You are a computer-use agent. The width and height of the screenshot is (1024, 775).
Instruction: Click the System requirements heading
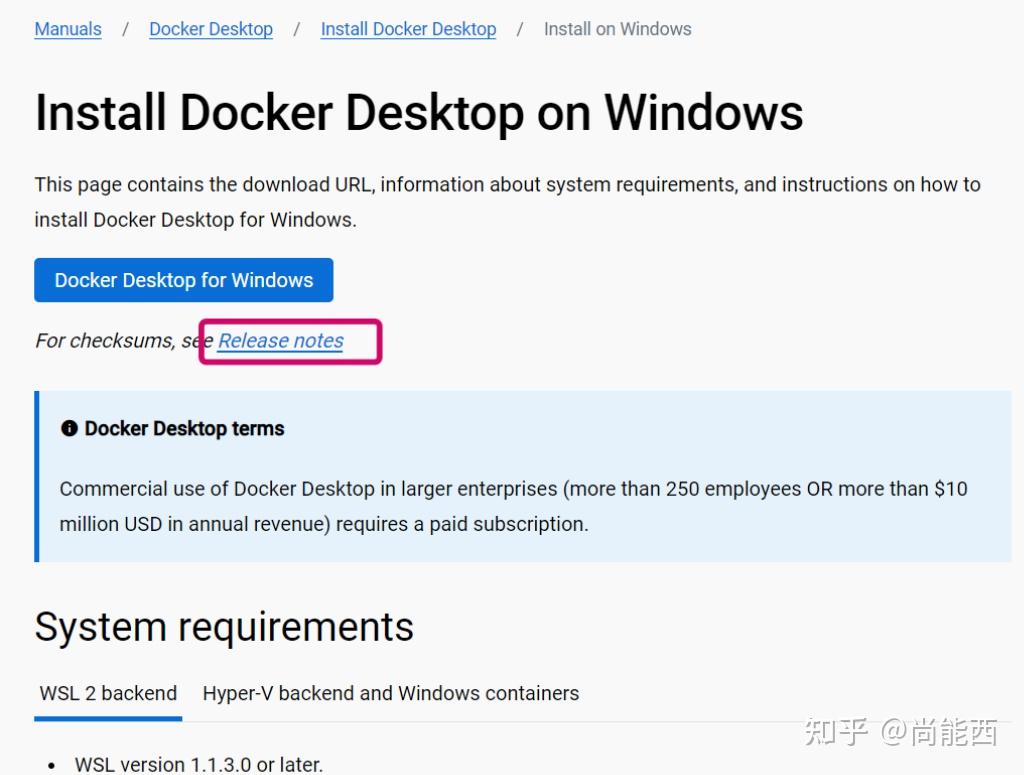tap(223, 627)
